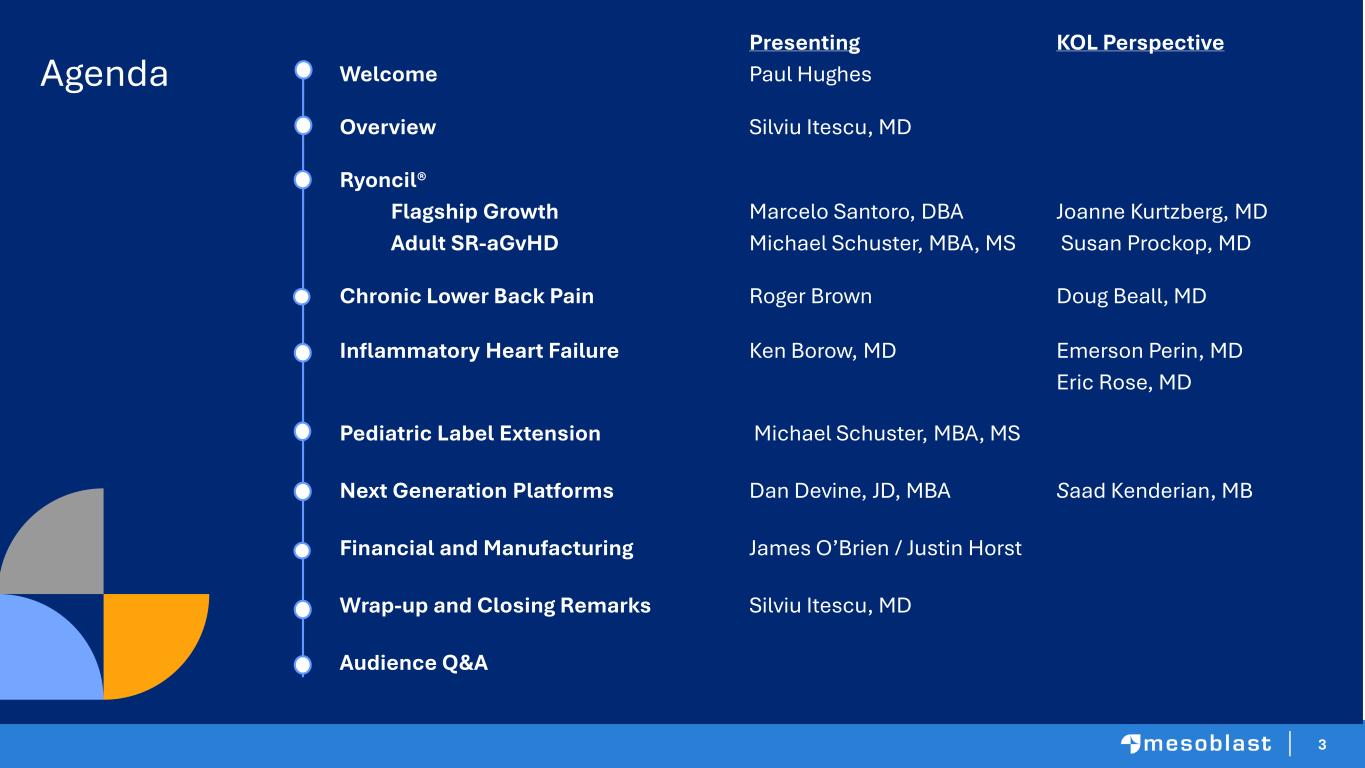Select the Chronic Lower Back Pain bullet
This screenshot has width=1365, height=768.
pos(304,297)
